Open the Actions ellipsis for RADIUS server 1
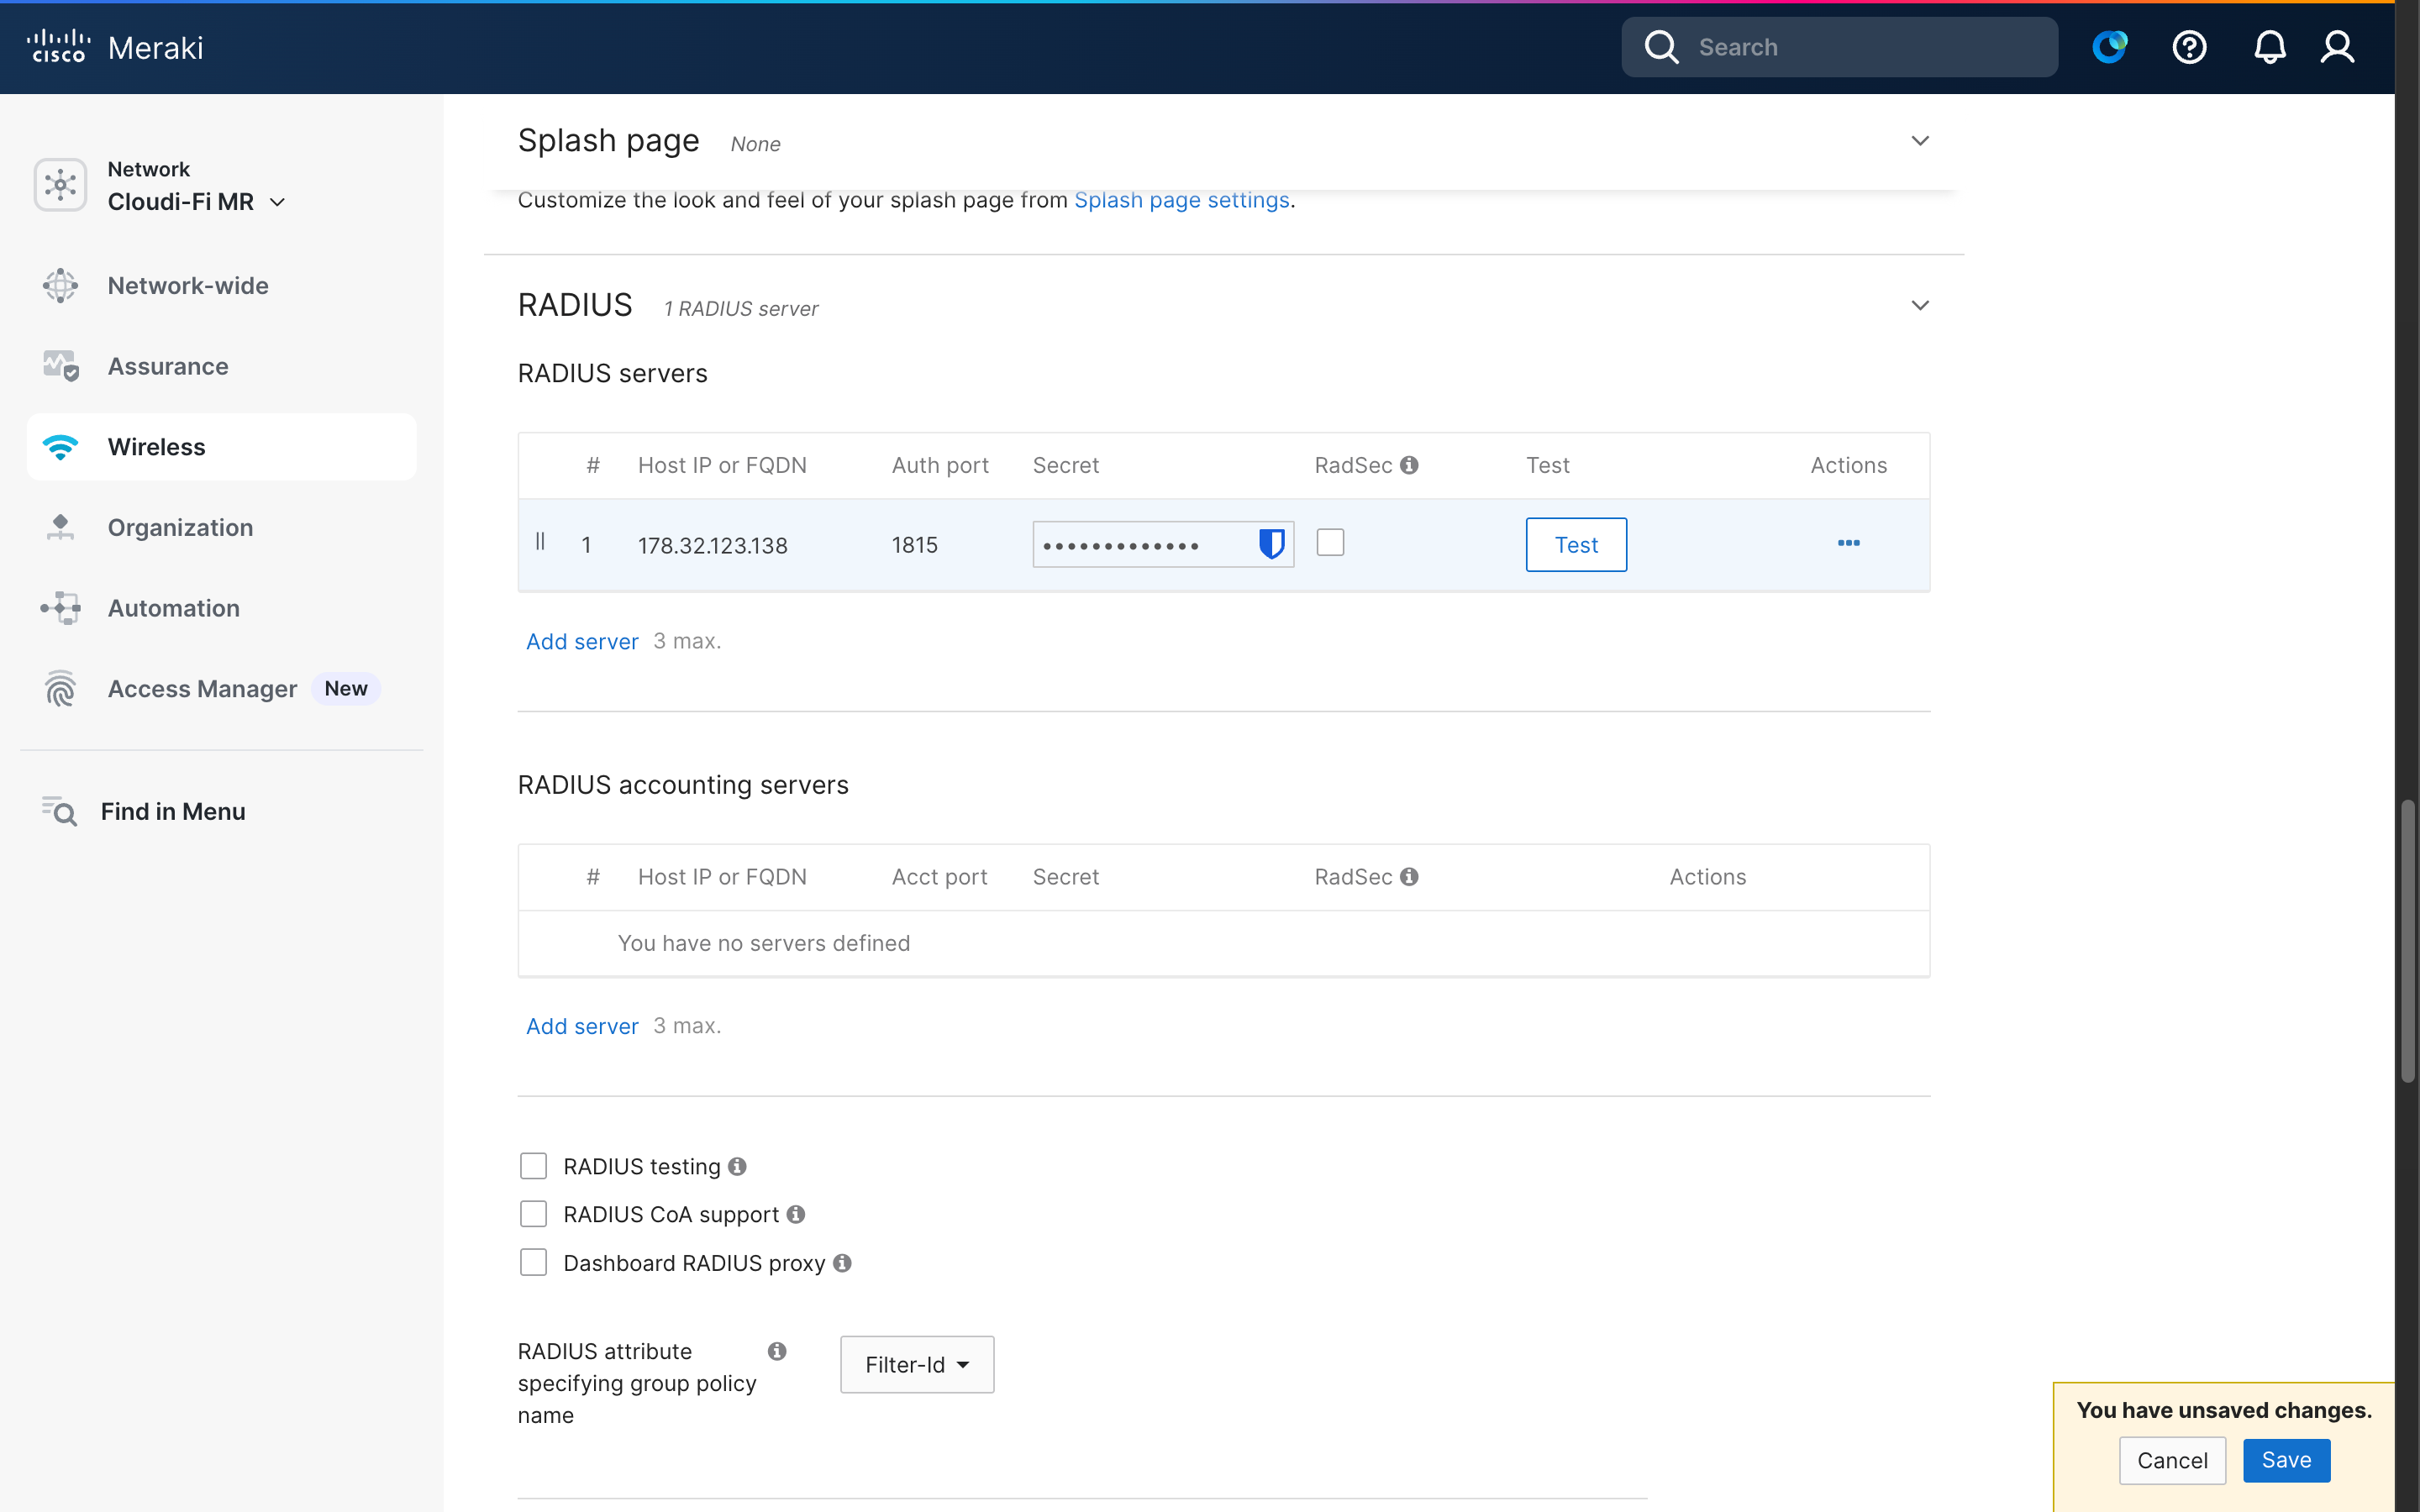Screen dimensions: 2420x1512 point(1849,544)
